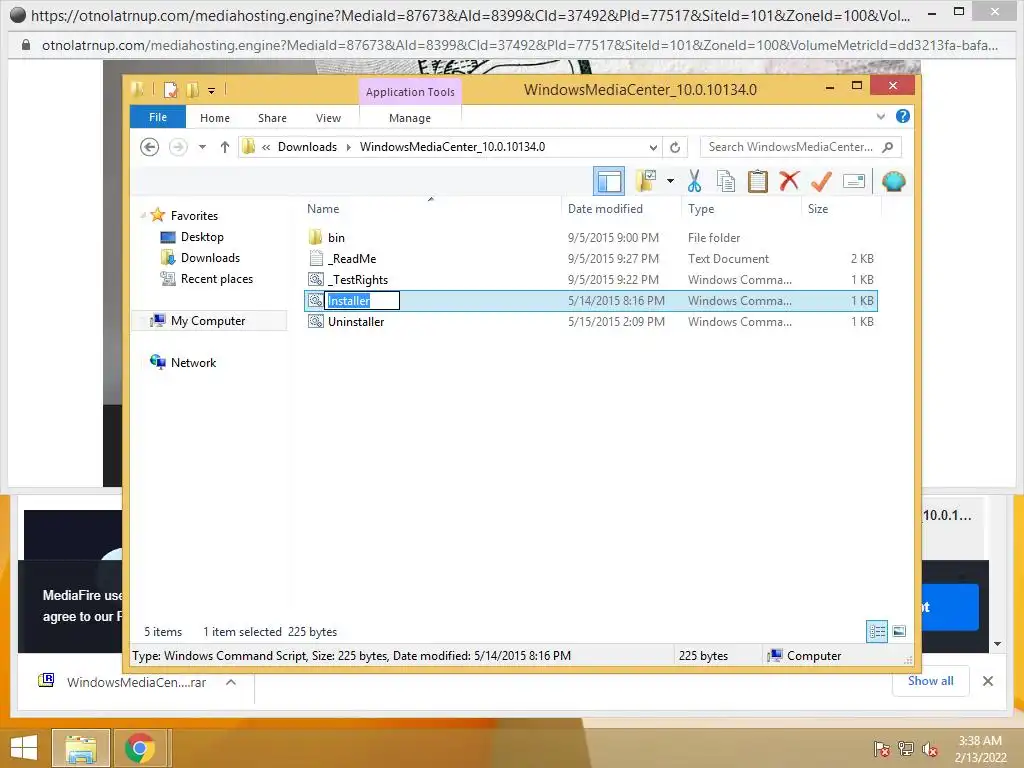1024x768 pixels.
Task: Click Action Center flag tray icon
Action: (x=882, y=748)
